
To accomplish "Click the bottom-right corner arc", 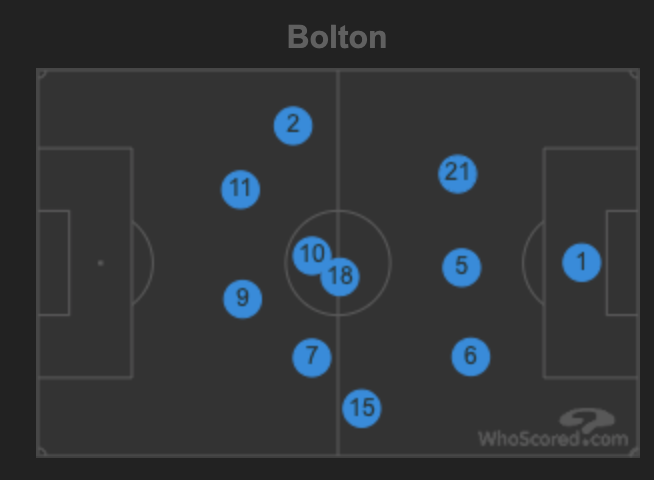I will (x=634, y=452).
